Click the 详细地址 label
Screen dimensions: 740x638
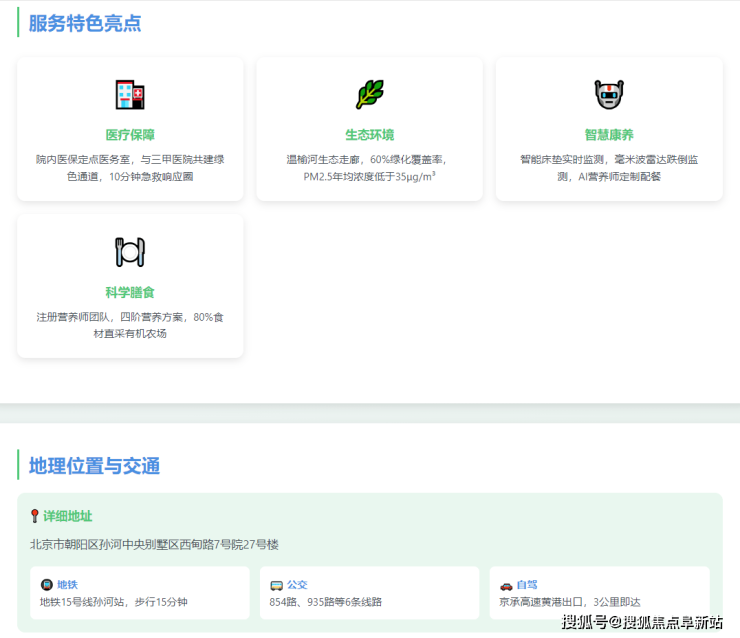tap(67, 516)
